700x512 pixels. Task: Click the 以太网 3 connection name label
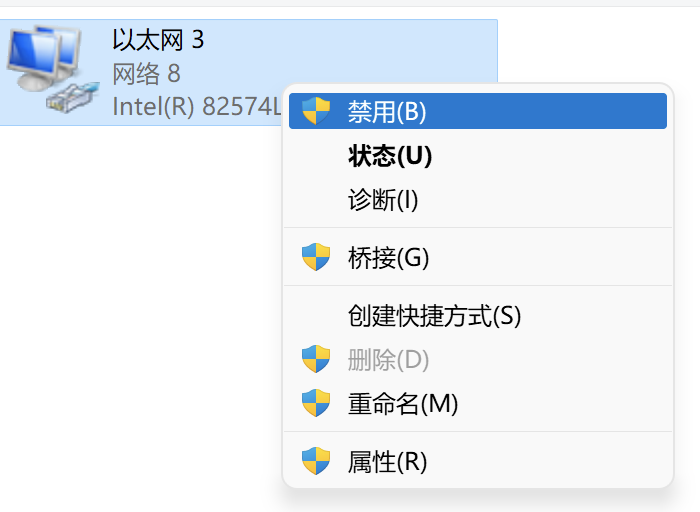158,40
